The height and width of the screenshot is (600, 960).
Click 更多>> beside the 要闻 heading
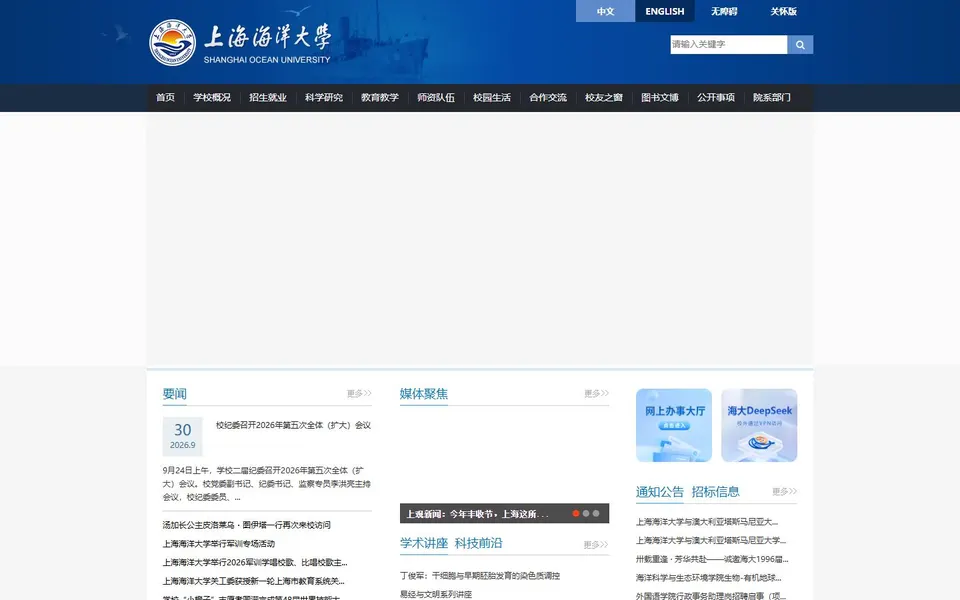coord(359,394)
